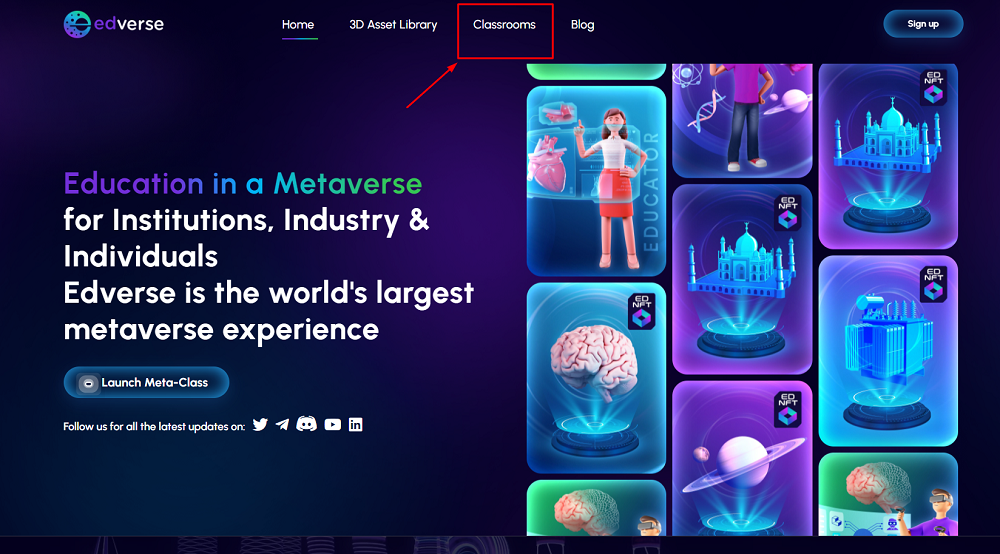The image size is (1000, 554).
Task: Open the Home menu item
Action: click(x=298, y=25)
